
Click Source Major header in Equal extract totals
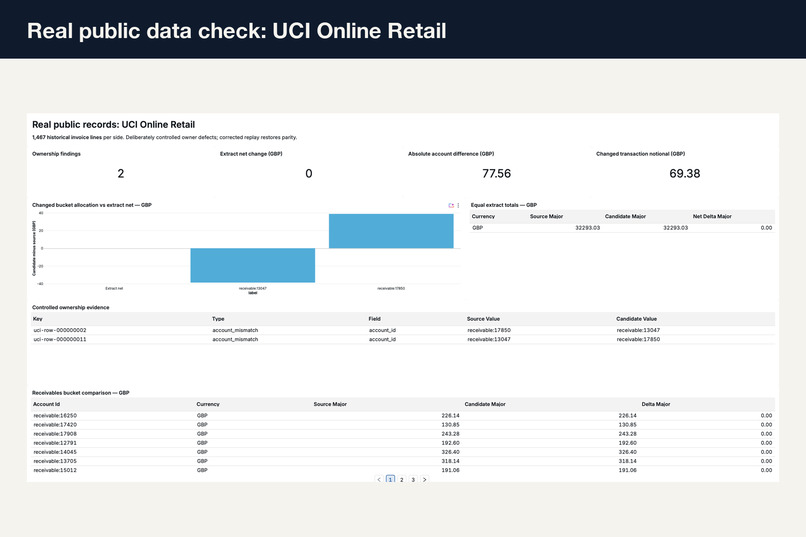546,216
